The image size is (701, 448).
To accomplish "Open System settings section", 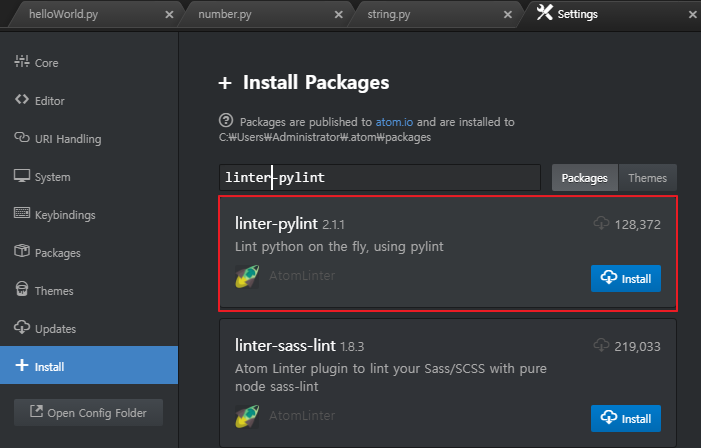I will click(89, 177).
